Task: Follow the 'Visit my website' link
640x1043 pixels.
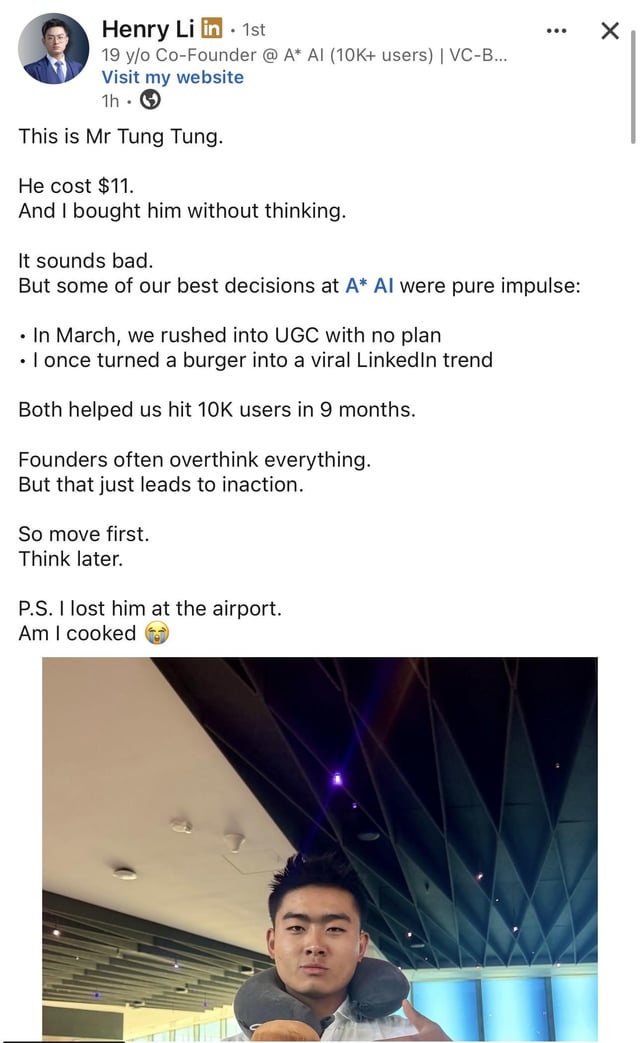Action: pyautogui.click(x=172, y=77)
